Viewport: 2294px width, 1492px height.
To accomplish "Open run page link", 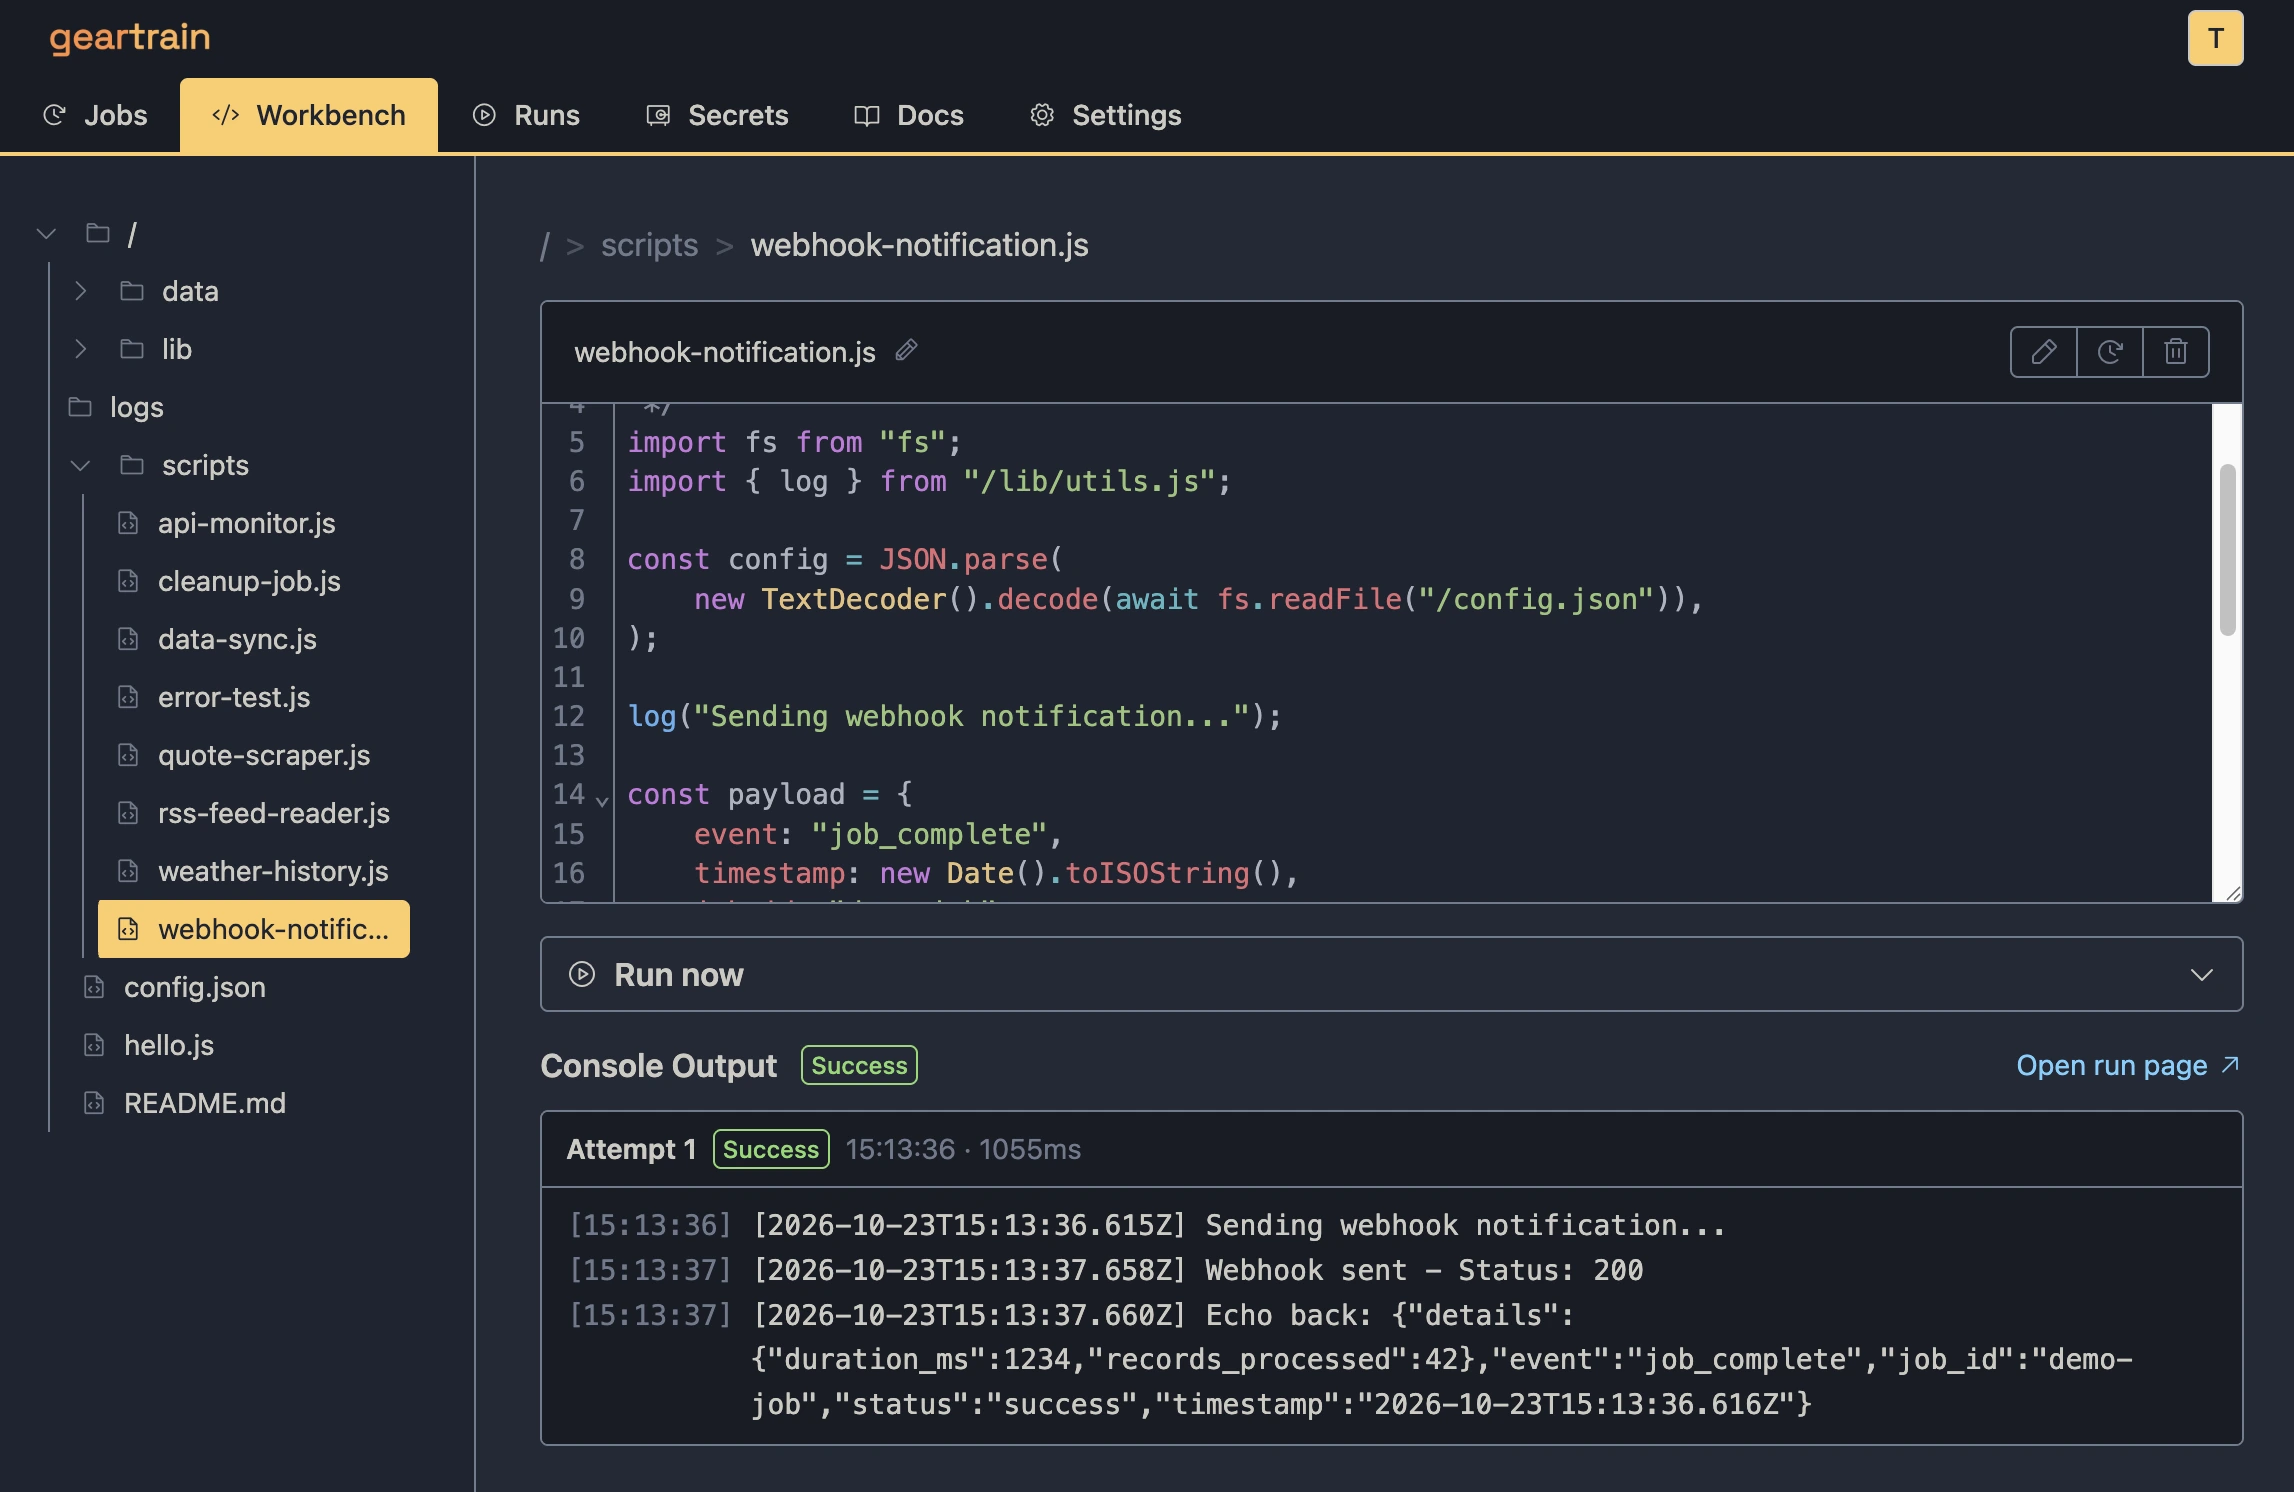I will click(x=2128, y=1065).
